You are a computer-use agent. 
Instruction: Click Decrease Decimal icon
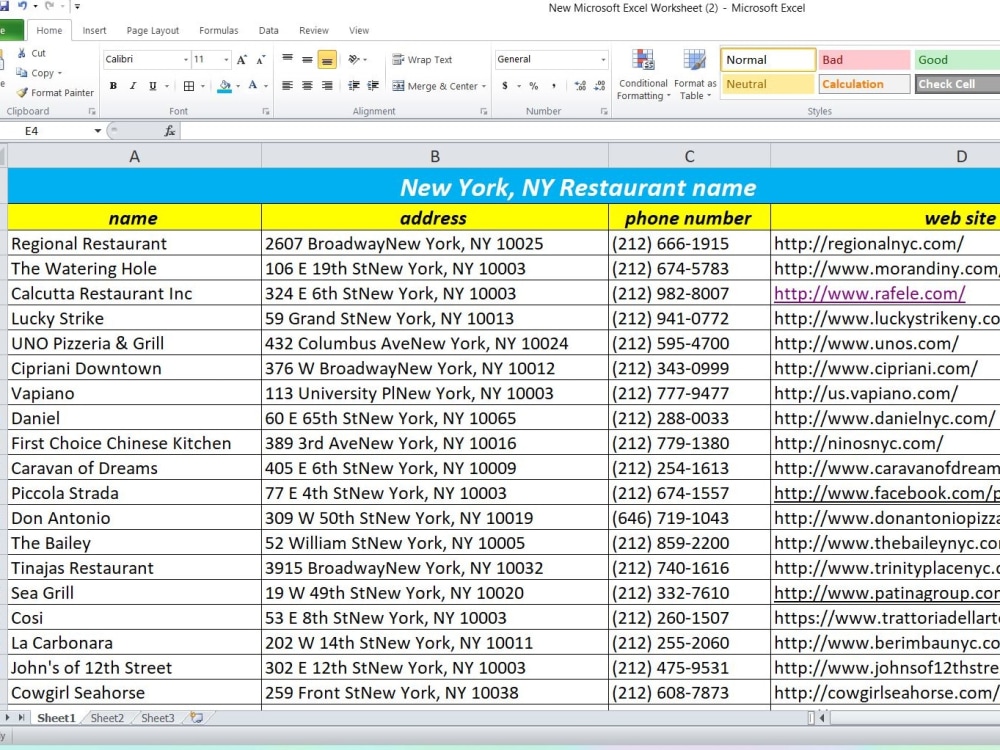[600, 85]
